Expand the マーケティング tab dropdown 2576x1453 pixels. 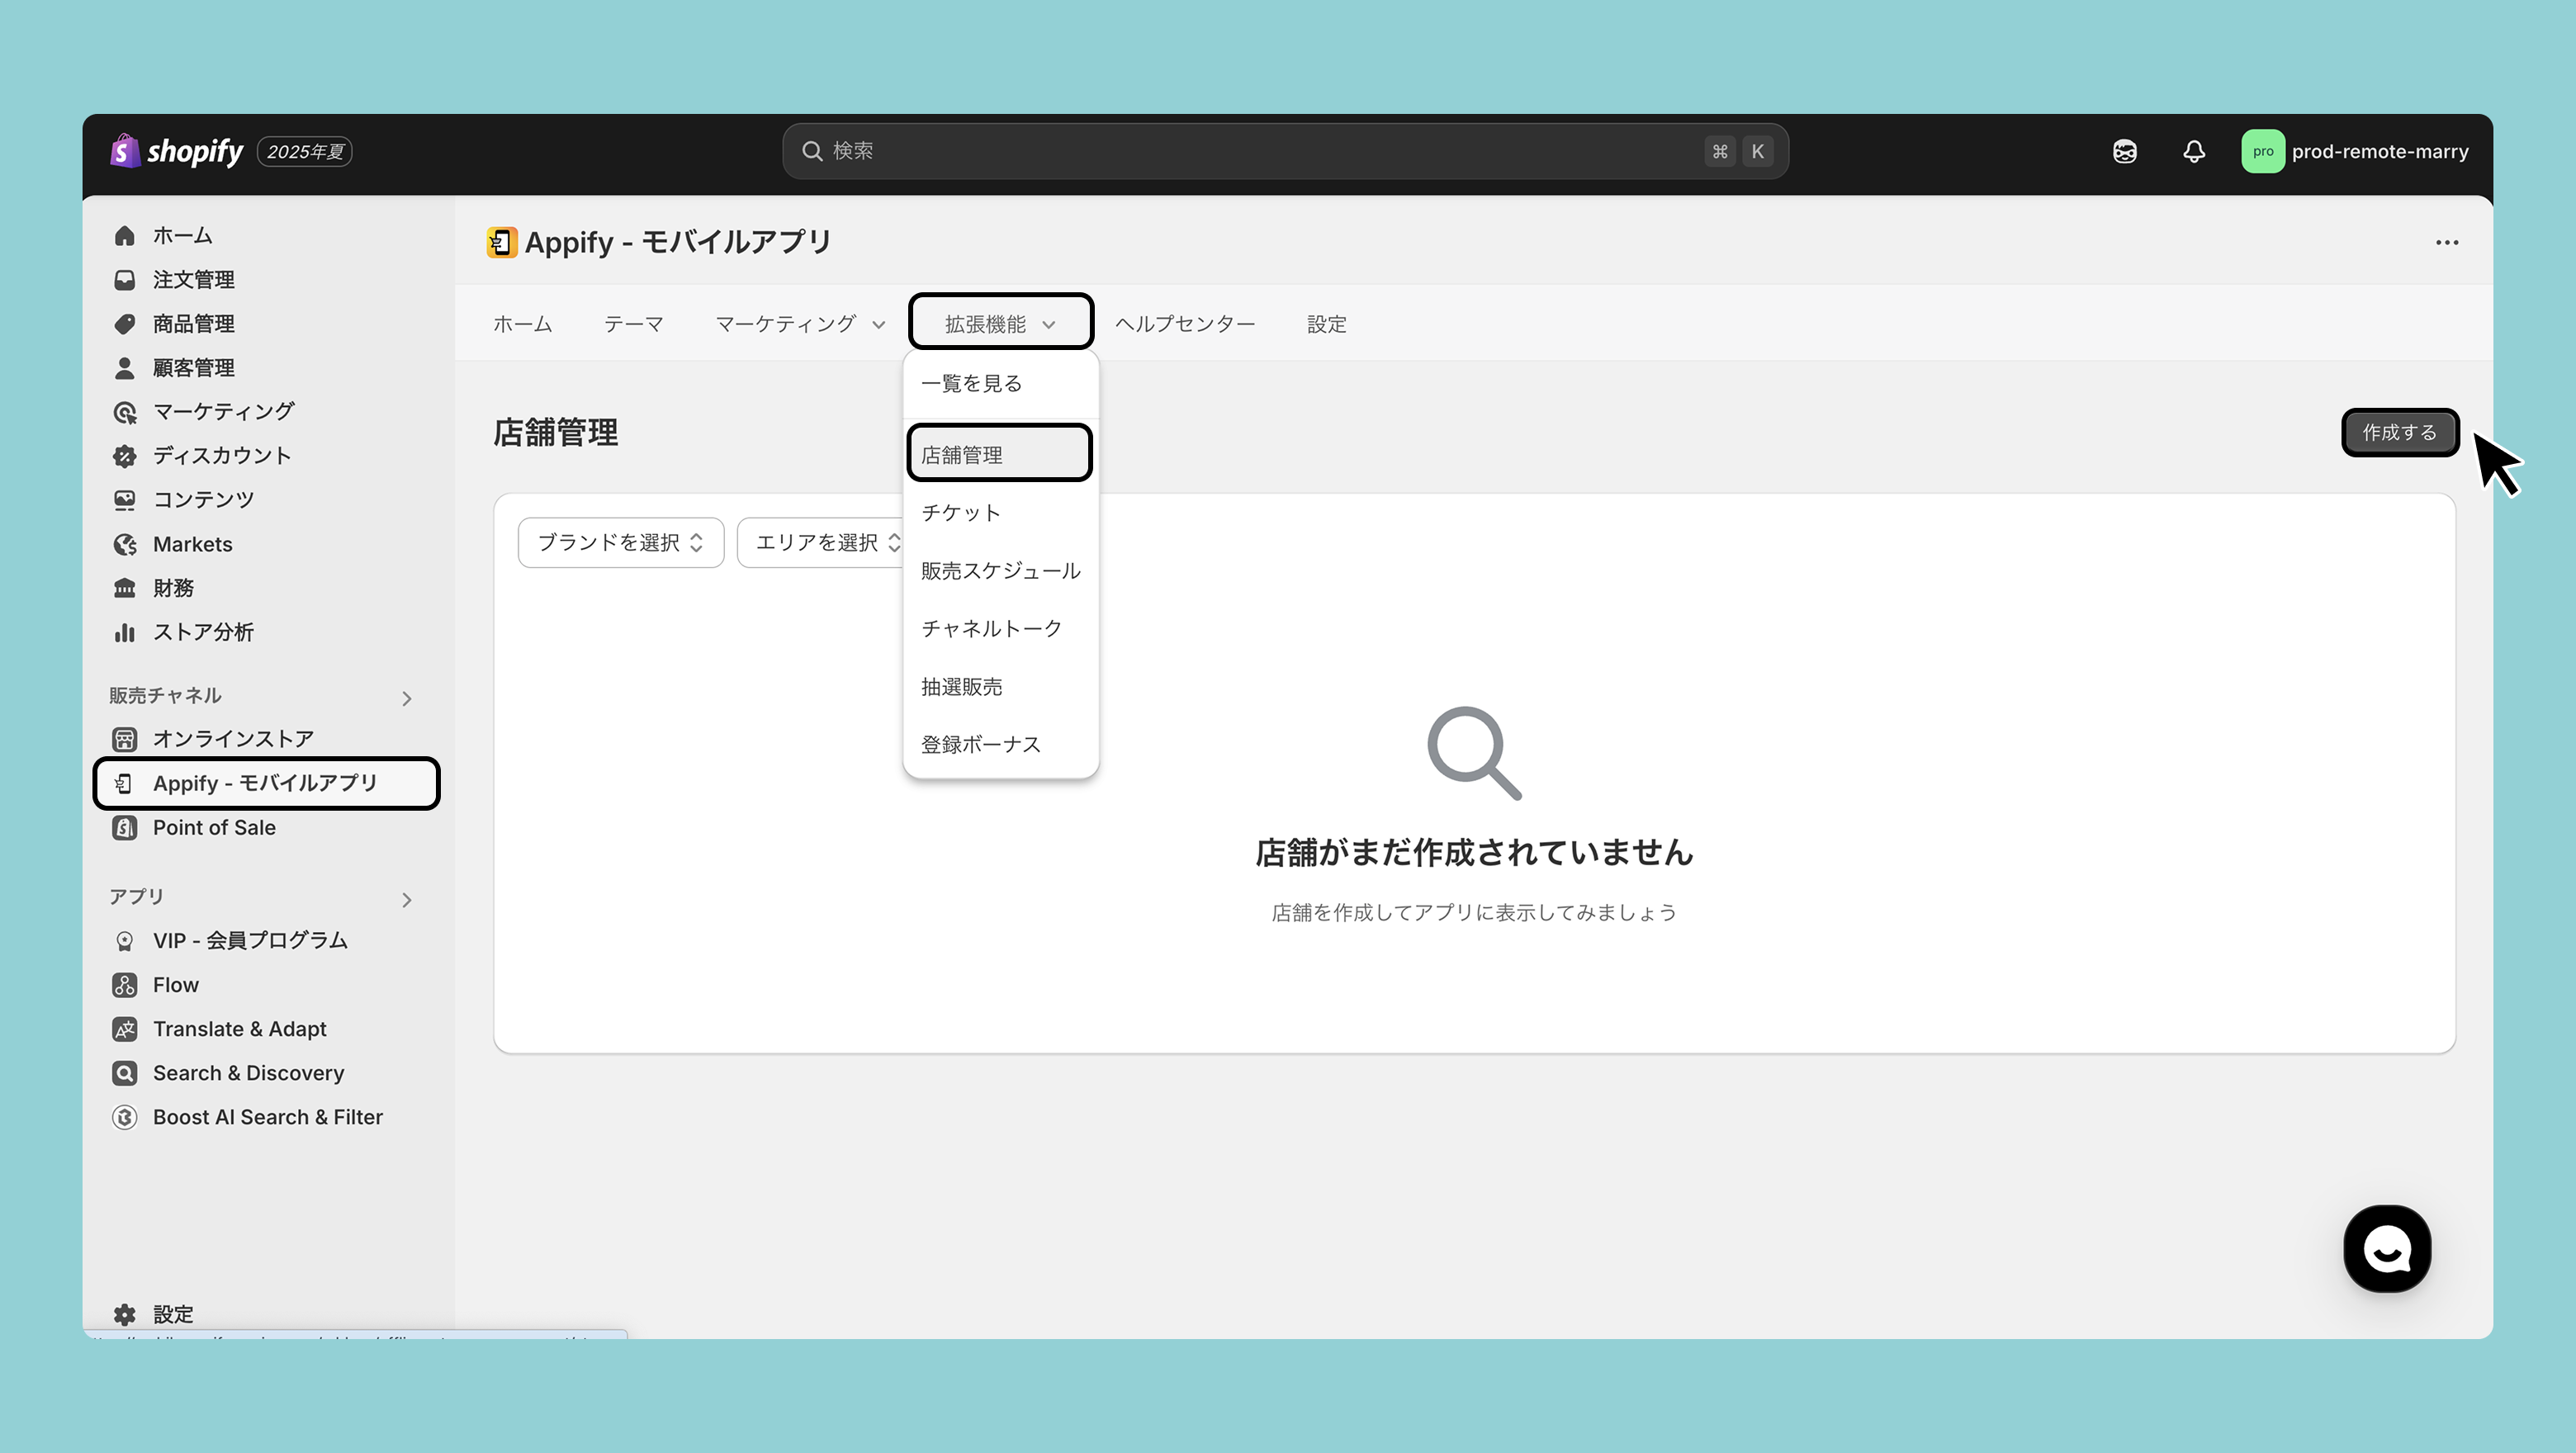click(800, 324)
